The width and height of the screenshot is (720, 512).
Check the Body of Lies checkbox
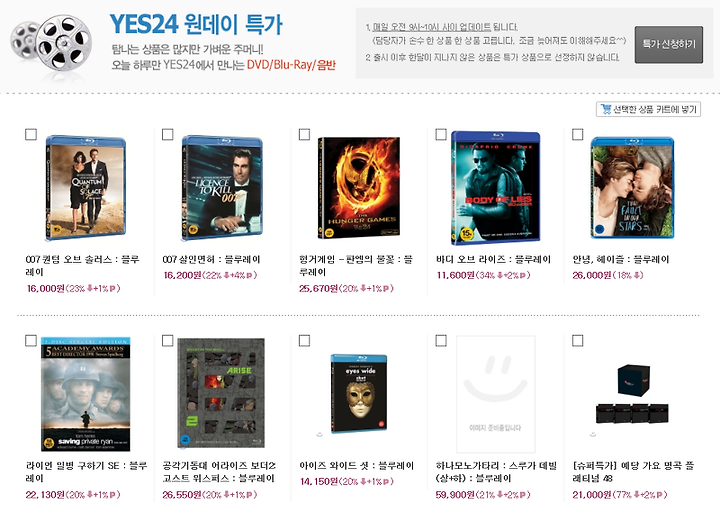point(441,135)
